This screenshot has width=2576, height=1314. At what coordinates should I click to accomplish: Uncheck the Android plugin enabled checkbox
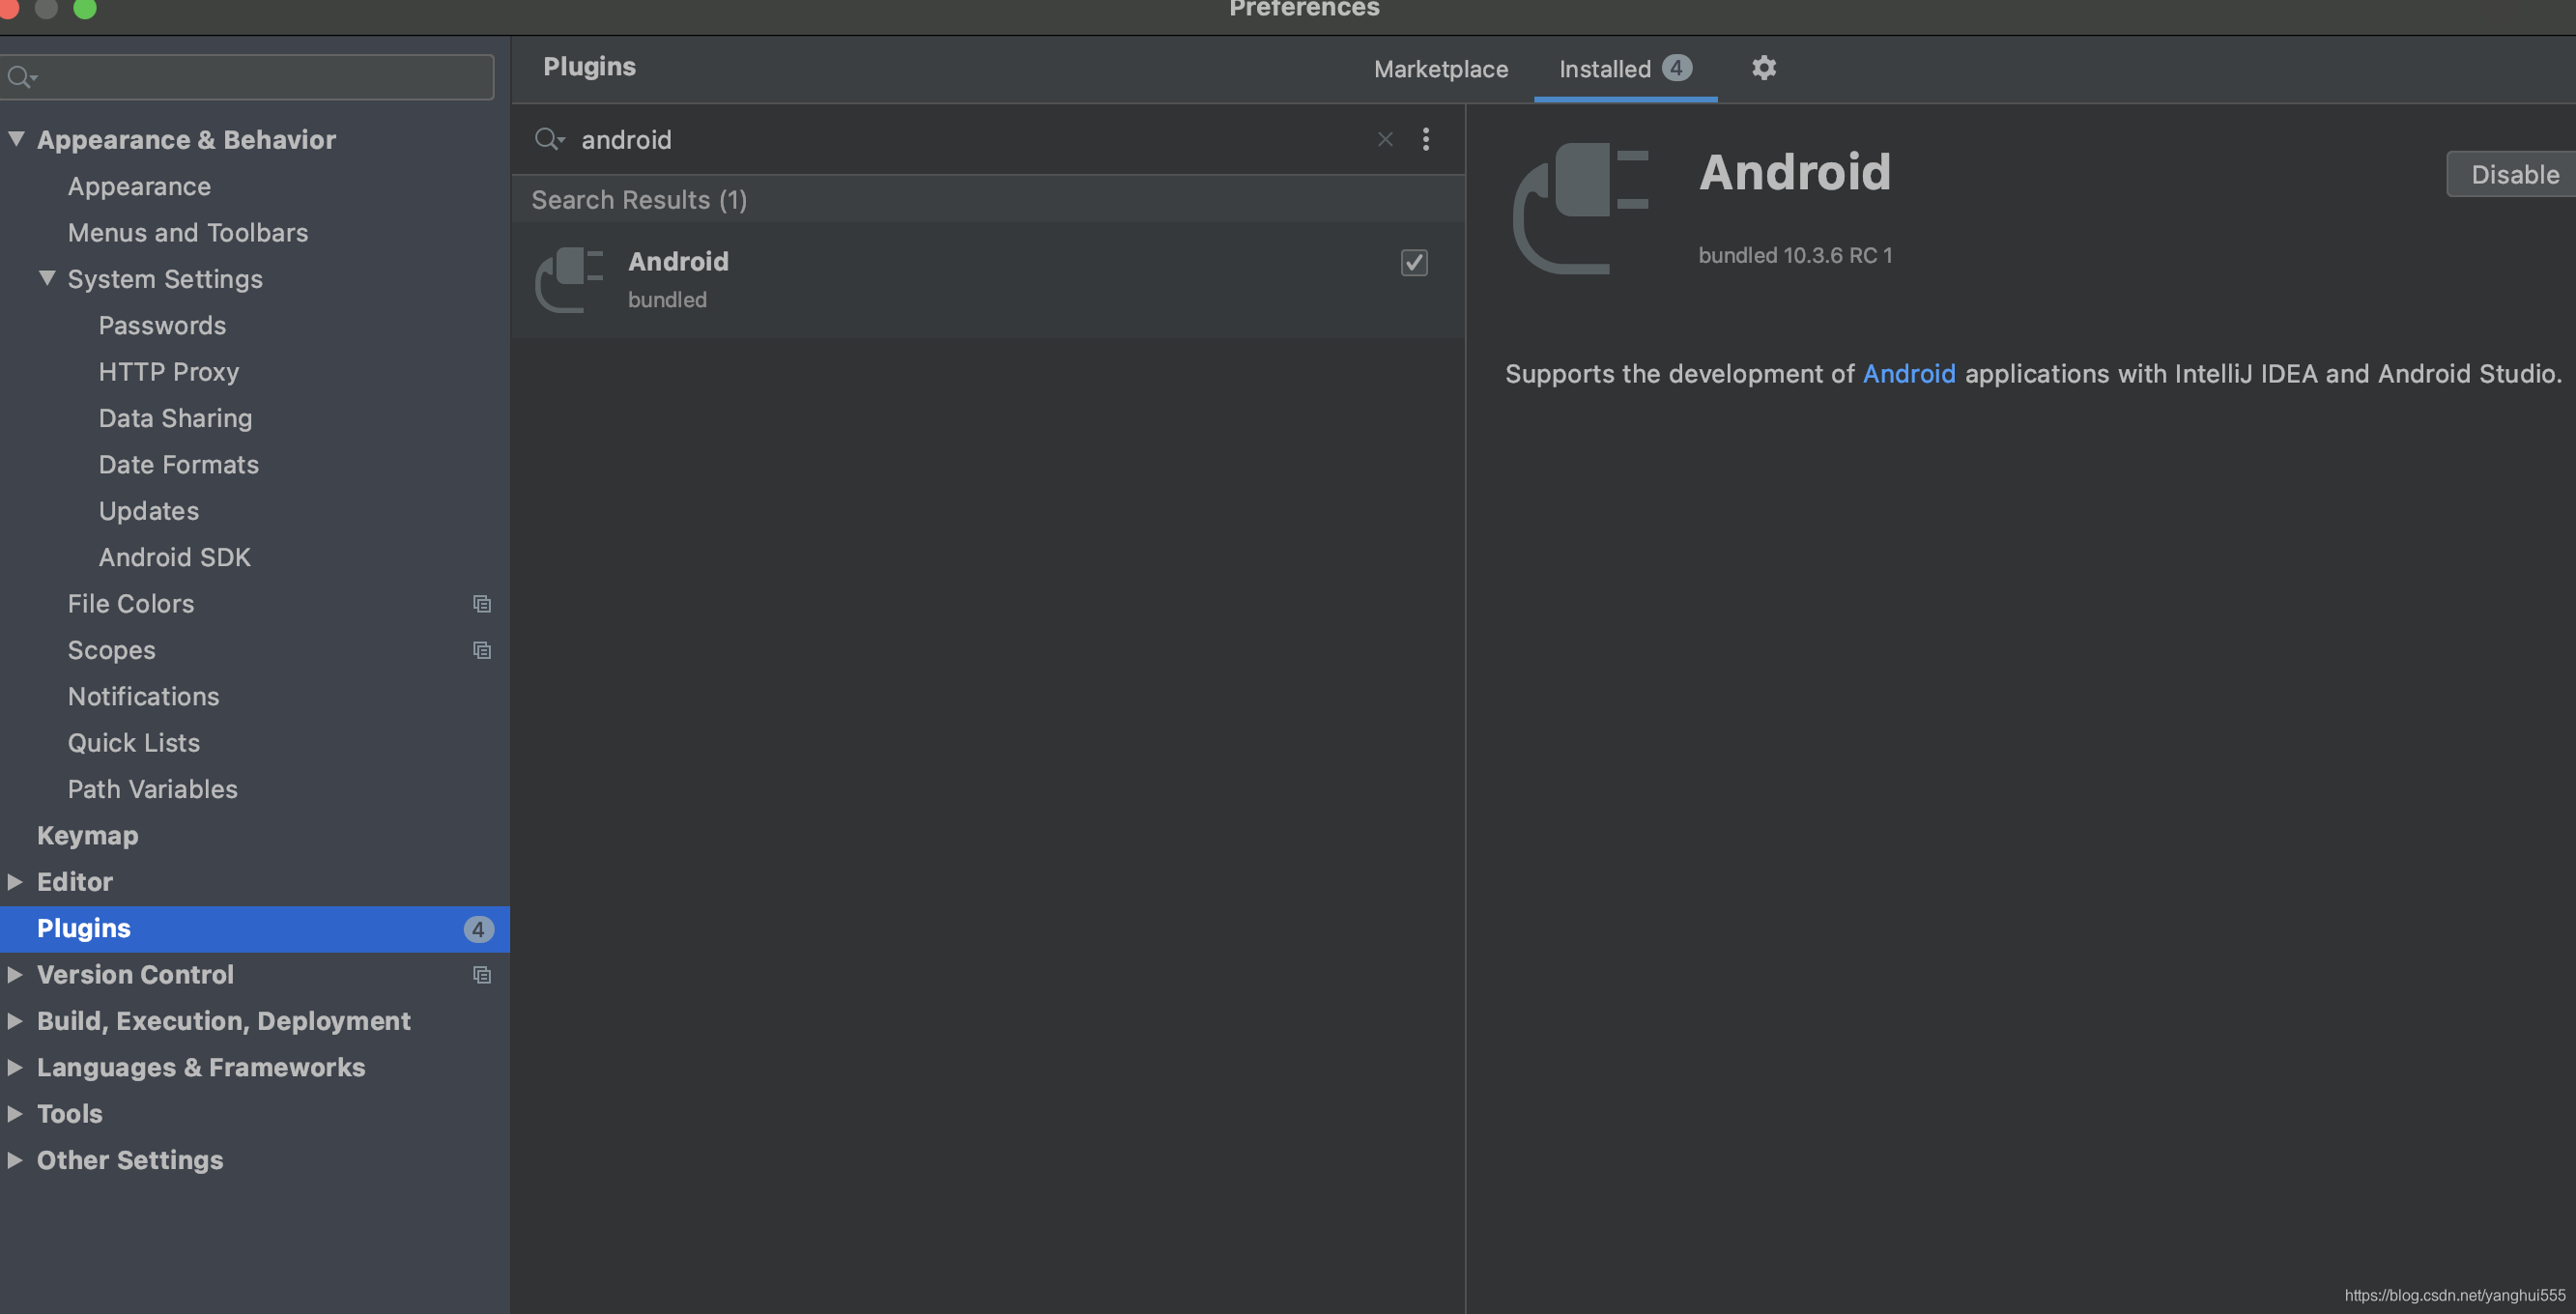1413,263
